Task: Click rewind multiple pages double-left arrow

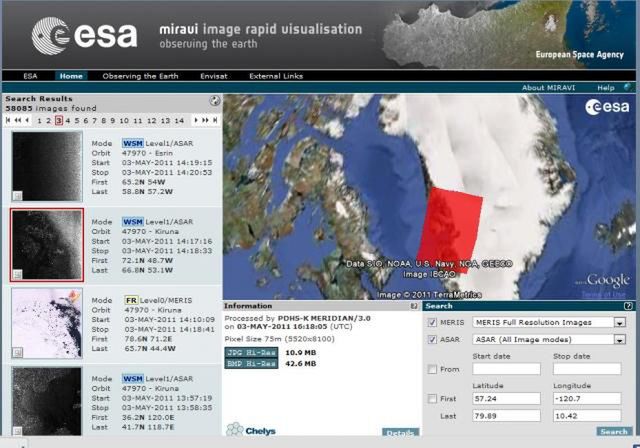Action: (18, 120)
